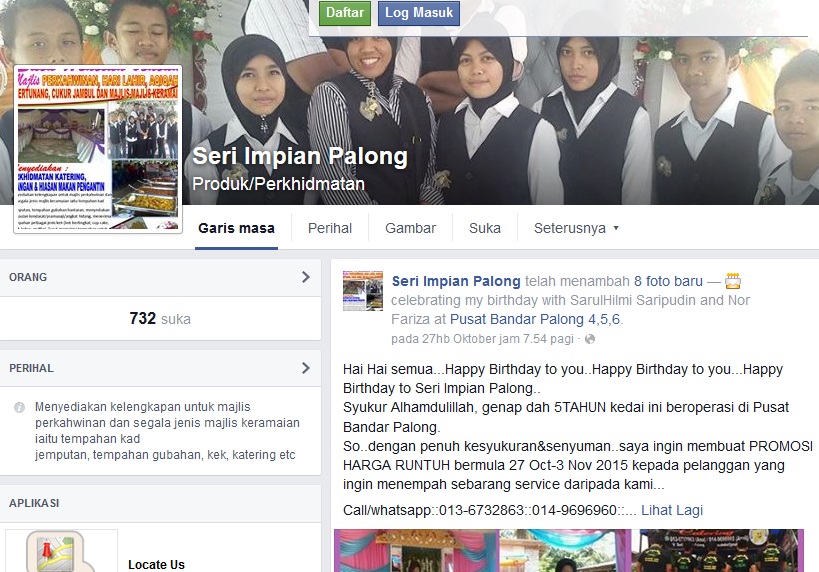Click the post timestamp 27hb Oktober

[482, 338]
